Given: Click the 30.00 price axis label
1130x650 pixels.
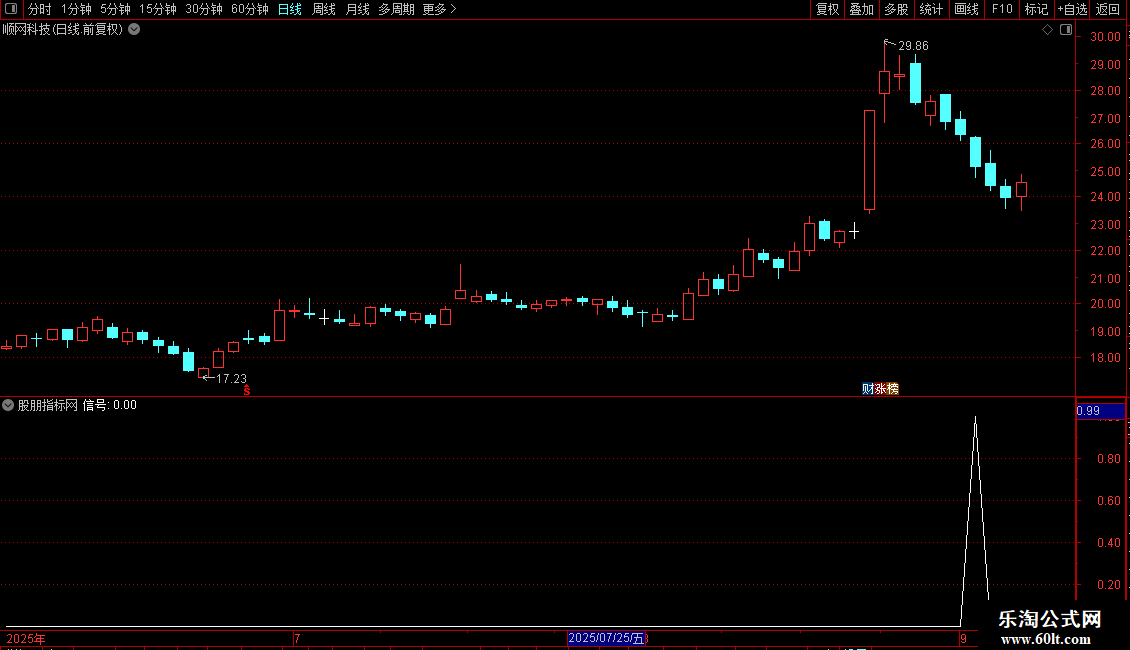Looking at the screenshot, I should click(1105, 37).
